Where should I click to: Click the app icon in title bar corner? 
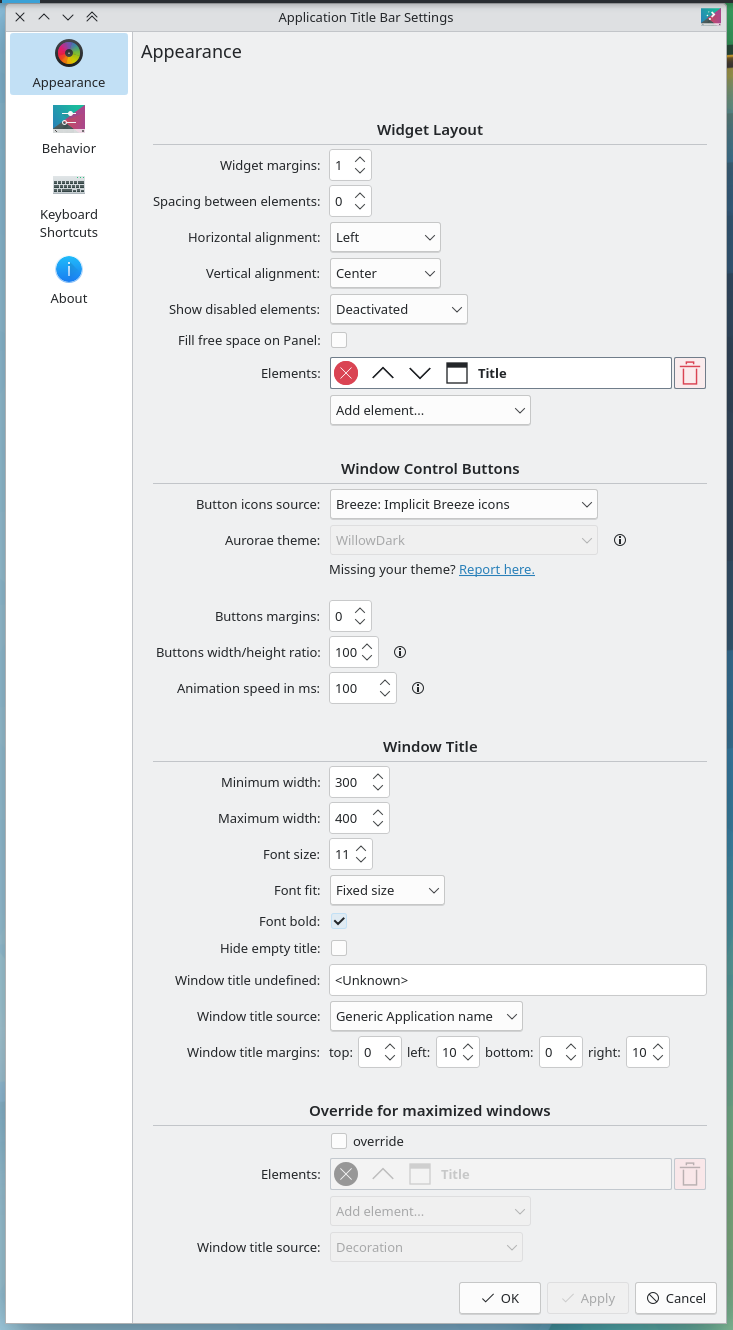coord(711,16)
